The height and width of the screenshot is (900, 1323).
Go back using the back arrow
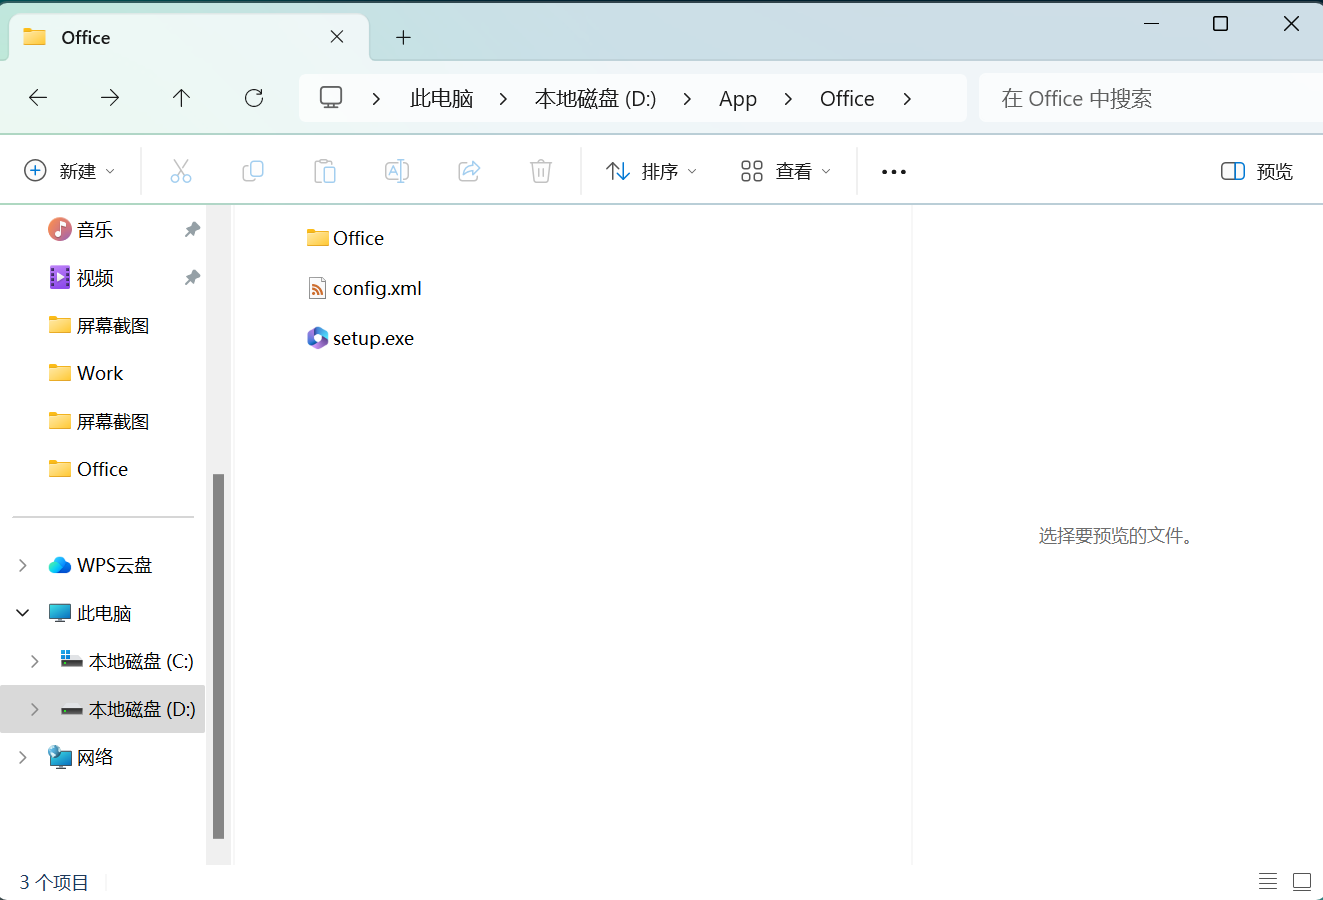(38, 98)
